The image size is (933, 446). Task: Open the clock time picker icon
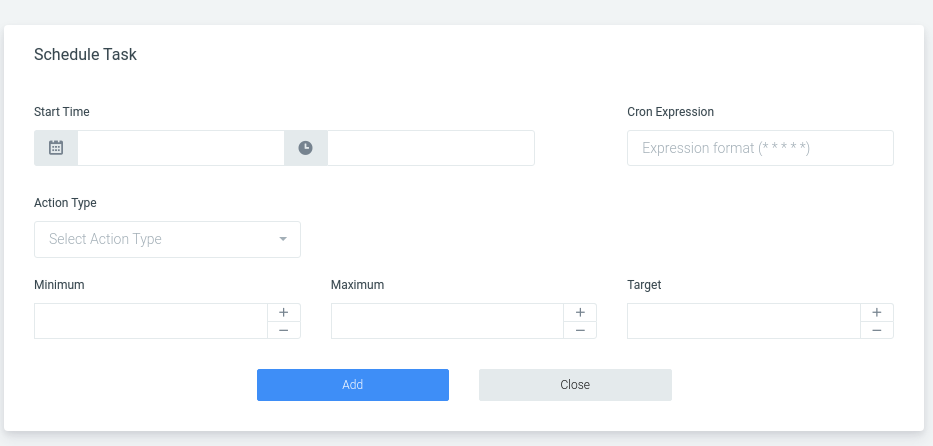tap(305, 148)
